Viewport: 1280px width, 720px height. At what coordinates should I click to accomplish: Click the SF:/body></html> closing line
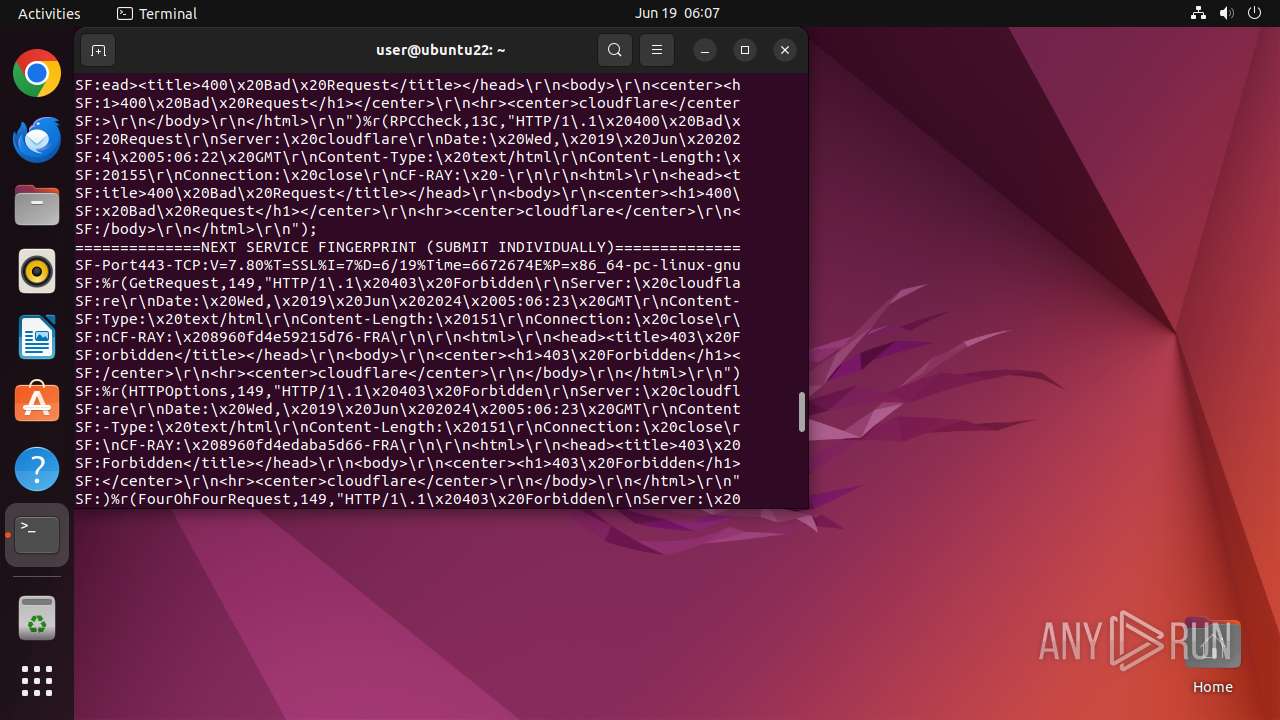[x=196, y=229]
